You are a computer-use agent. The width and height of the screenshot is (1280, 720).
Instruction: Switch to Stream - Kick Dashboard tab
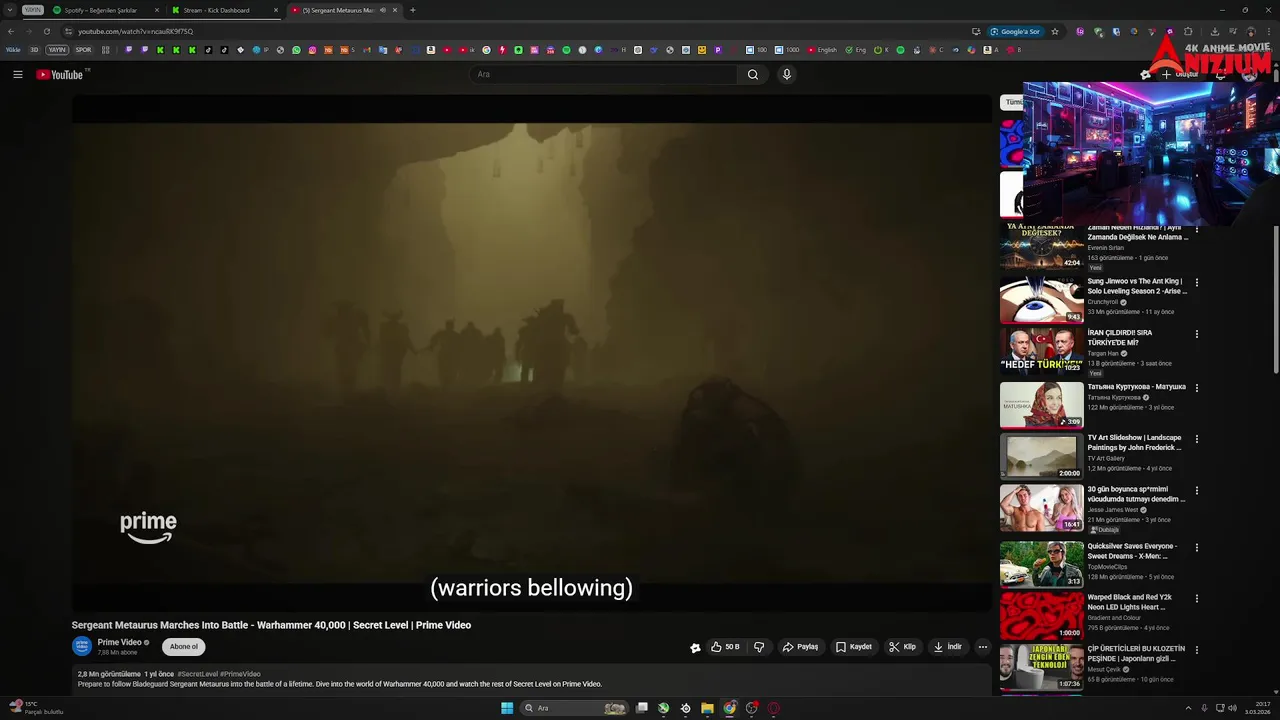tap(224, 10)
